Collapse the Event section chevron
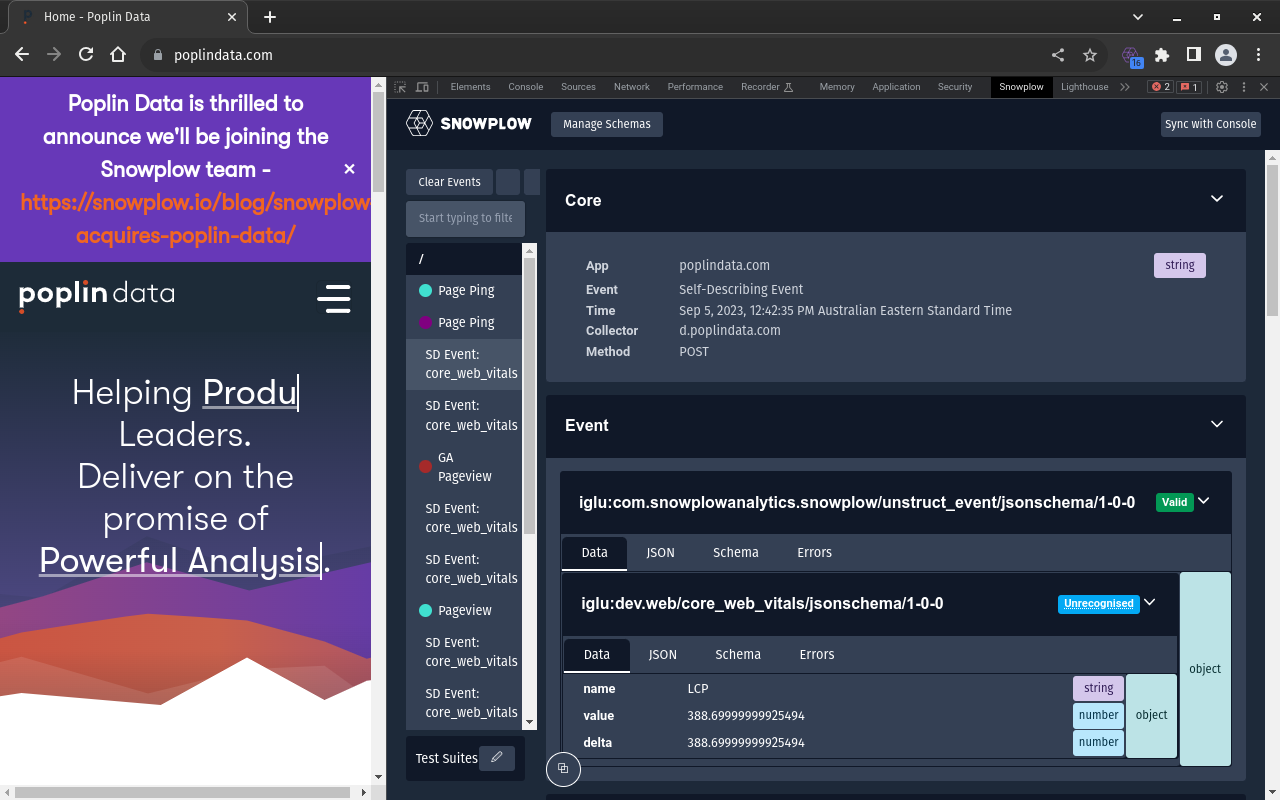Viewport: 1280px width, 800px height. 1217,424
